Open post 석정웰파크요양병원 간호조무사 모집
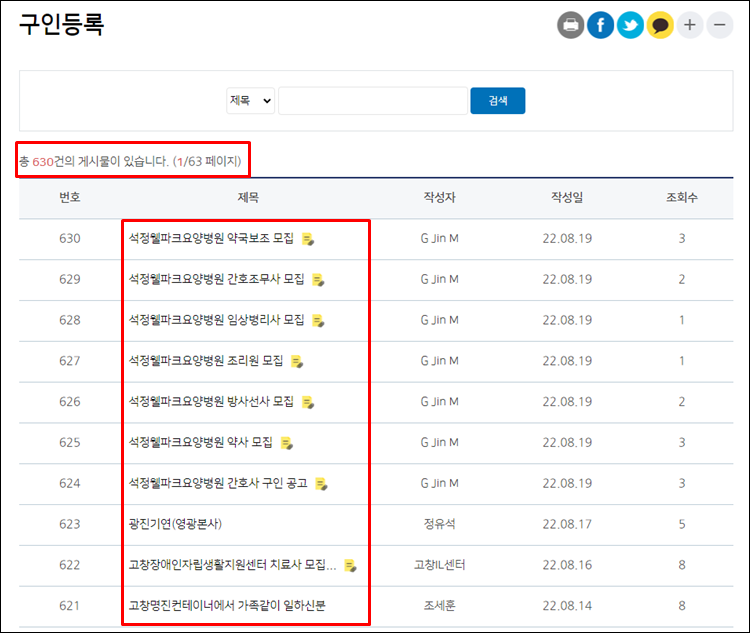The width and height of the screenshot is (750, 633). (x=216, y=279)
